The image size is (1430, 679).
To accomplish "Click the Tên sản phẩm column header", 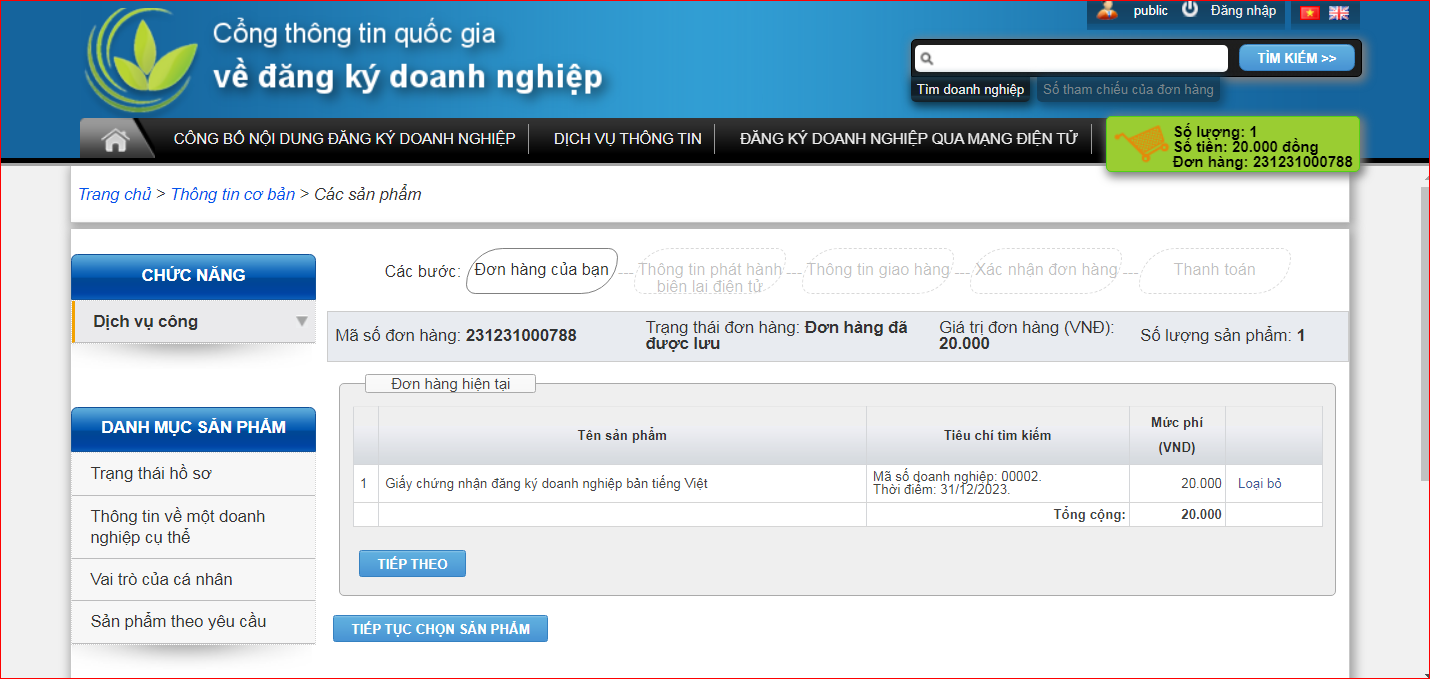I will 622,435.
